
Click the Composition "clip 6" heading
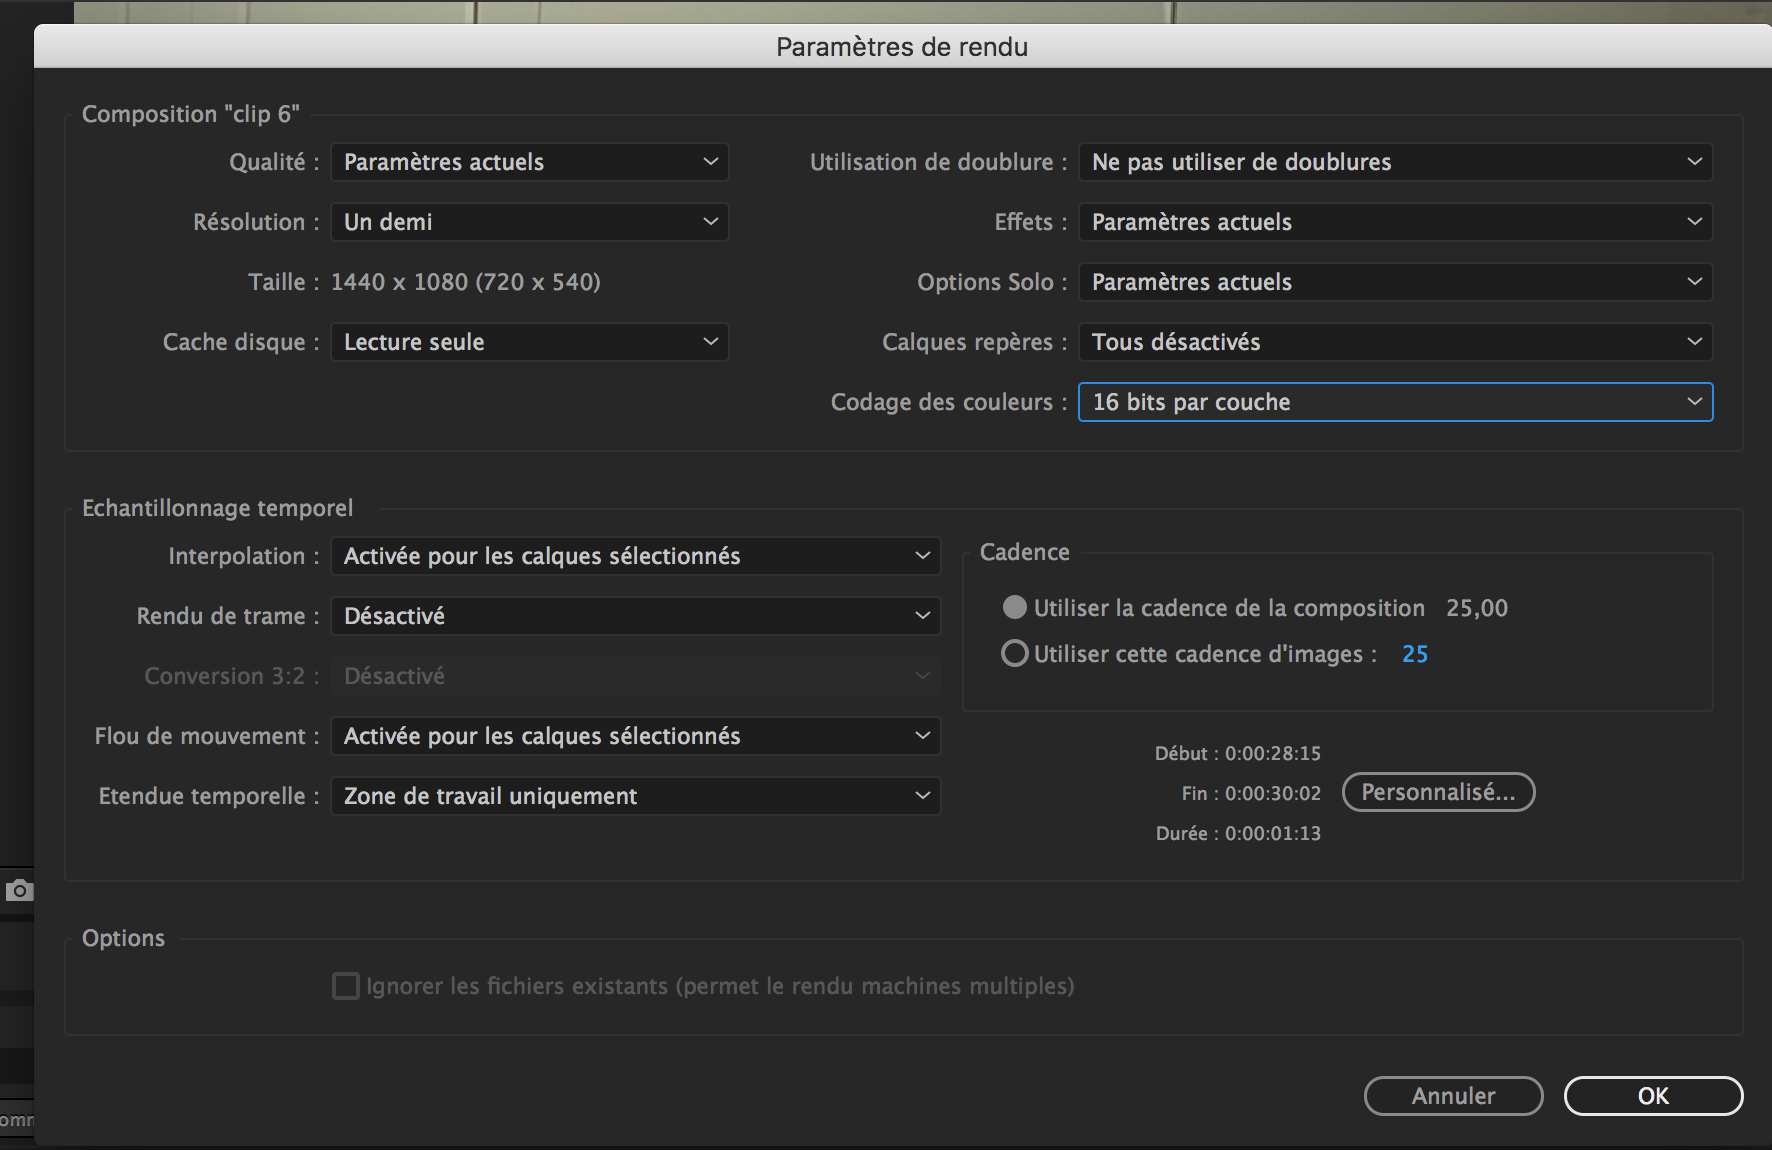click(x=191, y=114)
